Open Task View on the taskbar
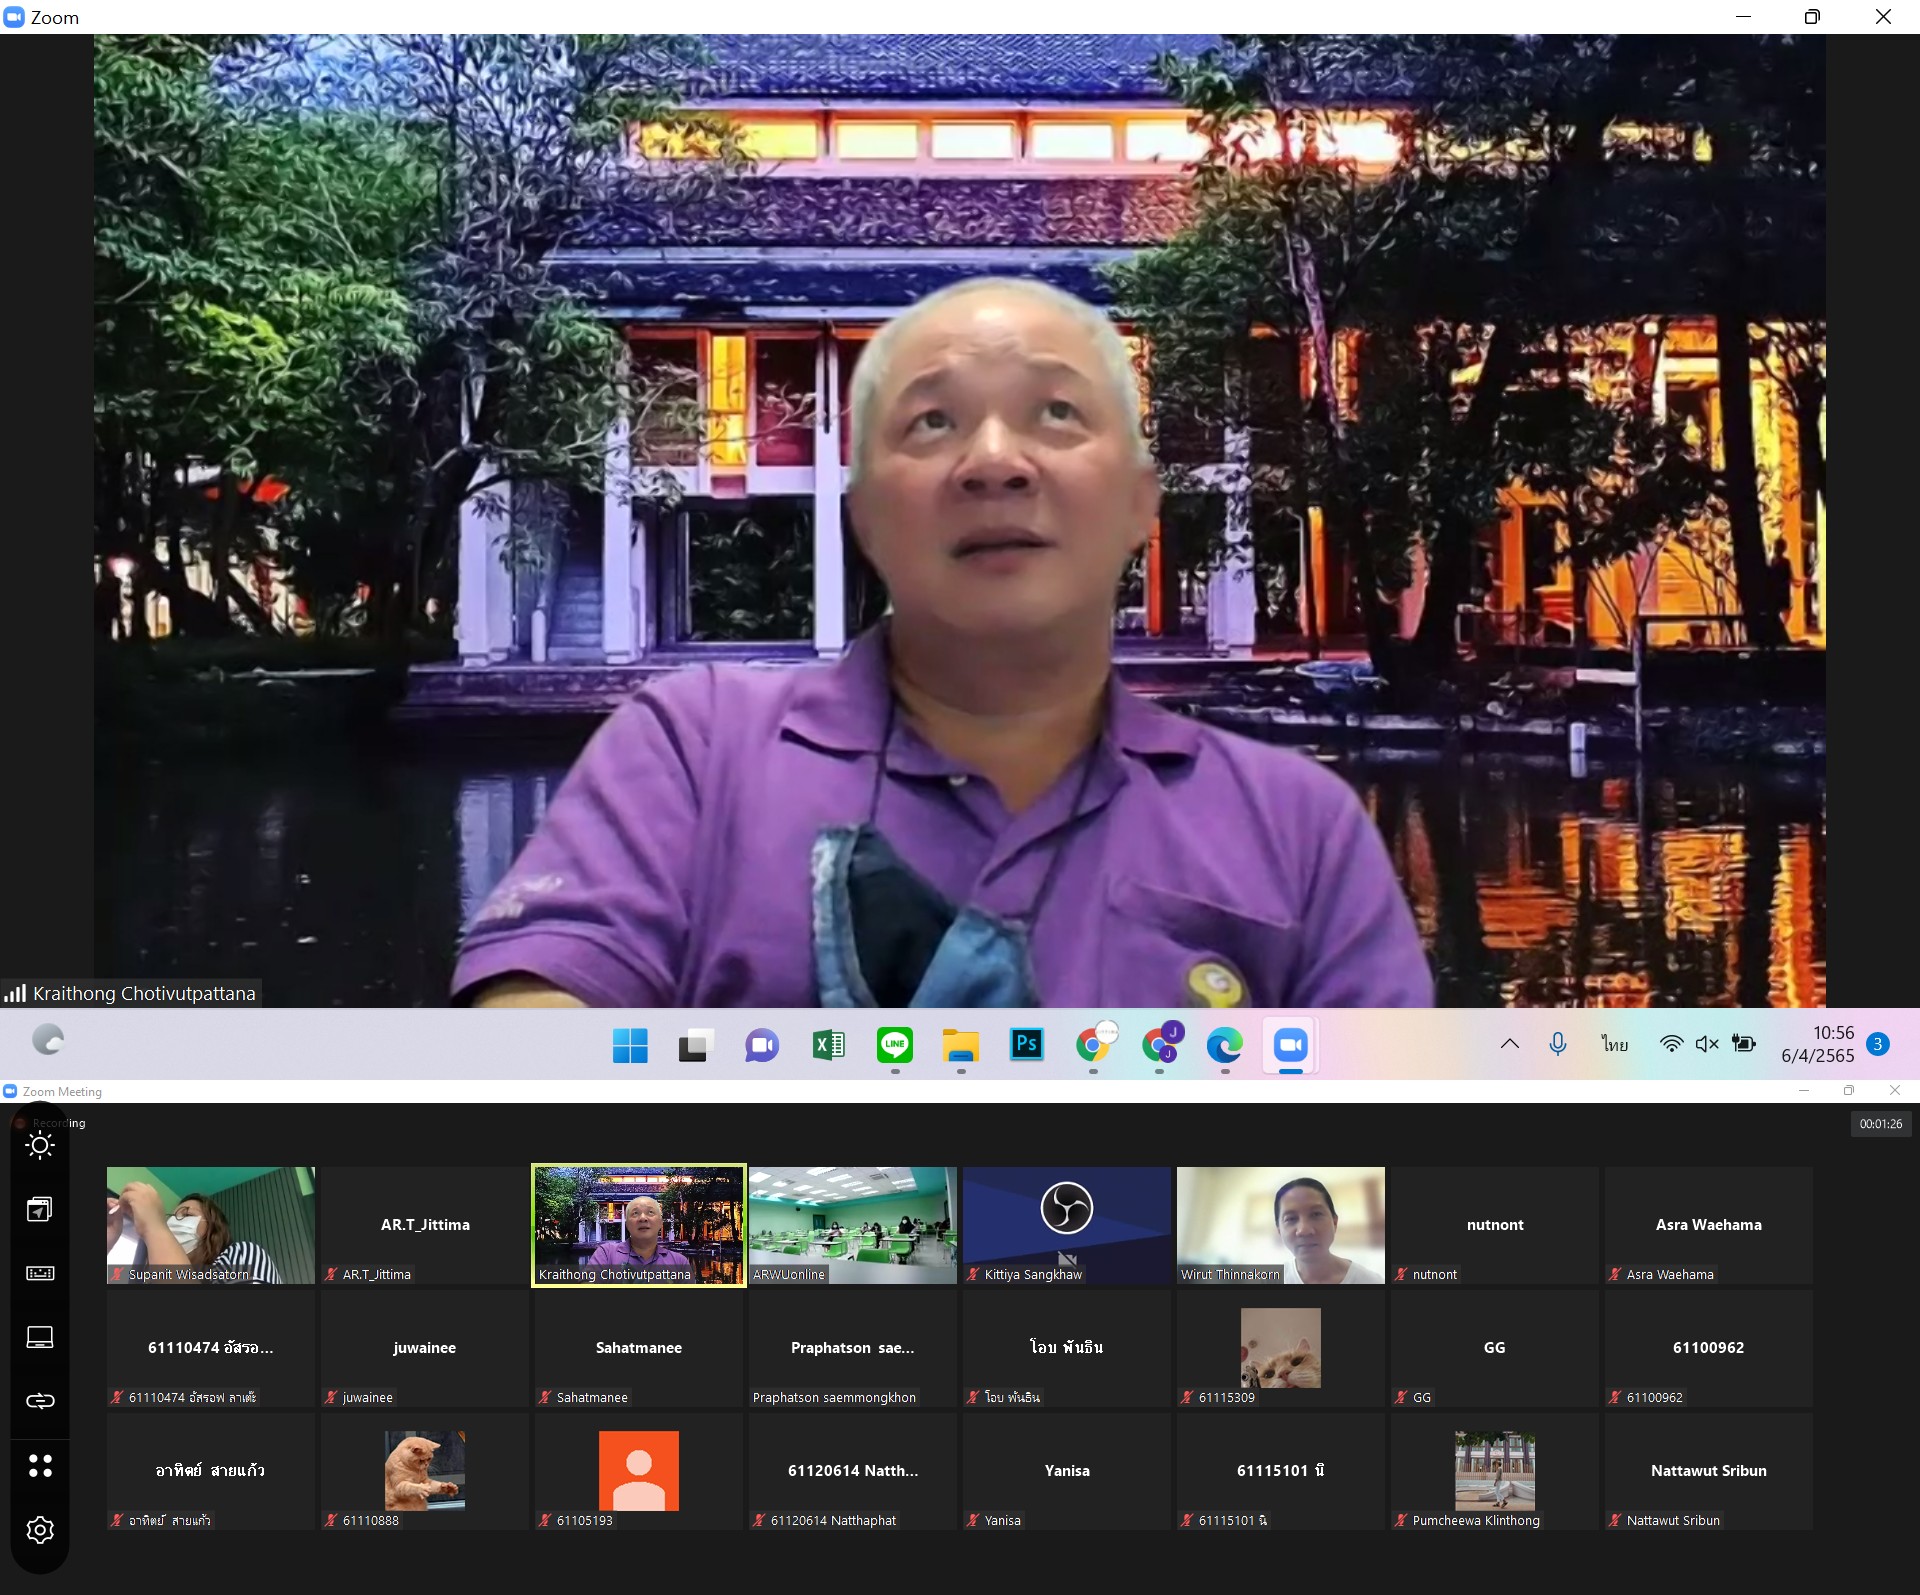The height and width of the screenshot is (1595, 1920). [x=696, y=1045]
